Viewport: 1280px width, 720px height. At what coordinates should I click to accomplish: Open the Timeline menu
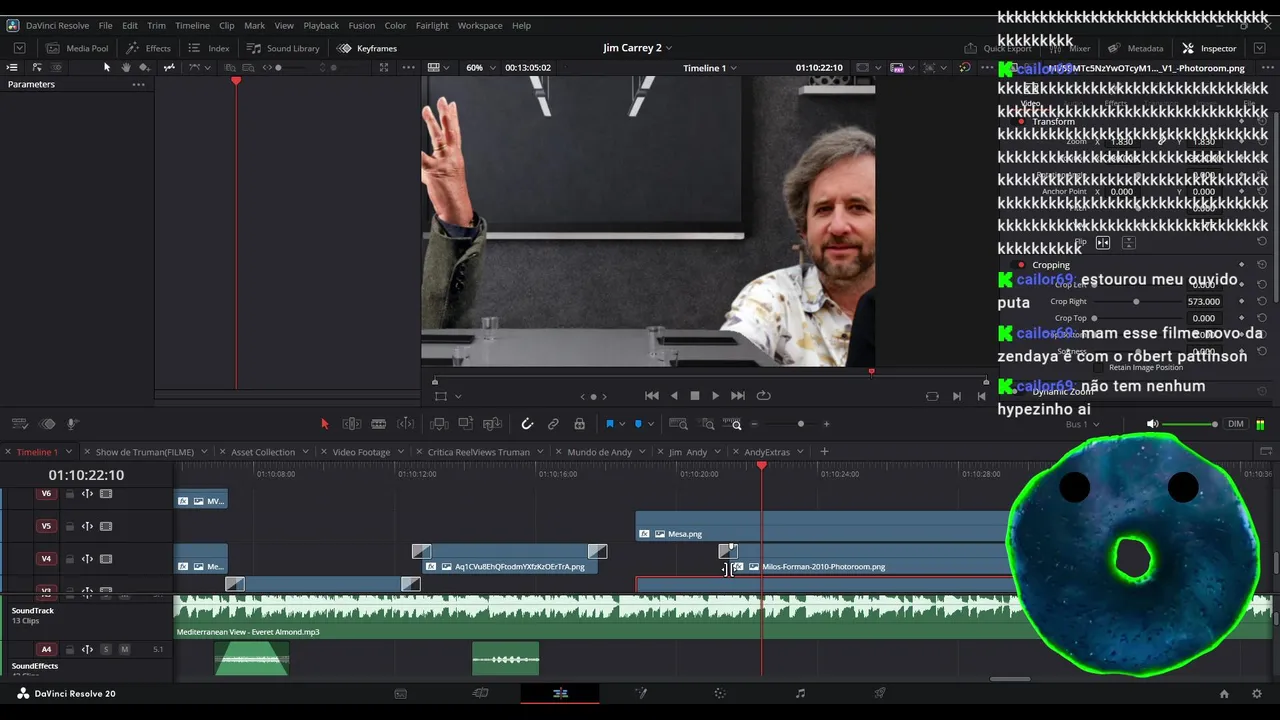click(192, 25)
